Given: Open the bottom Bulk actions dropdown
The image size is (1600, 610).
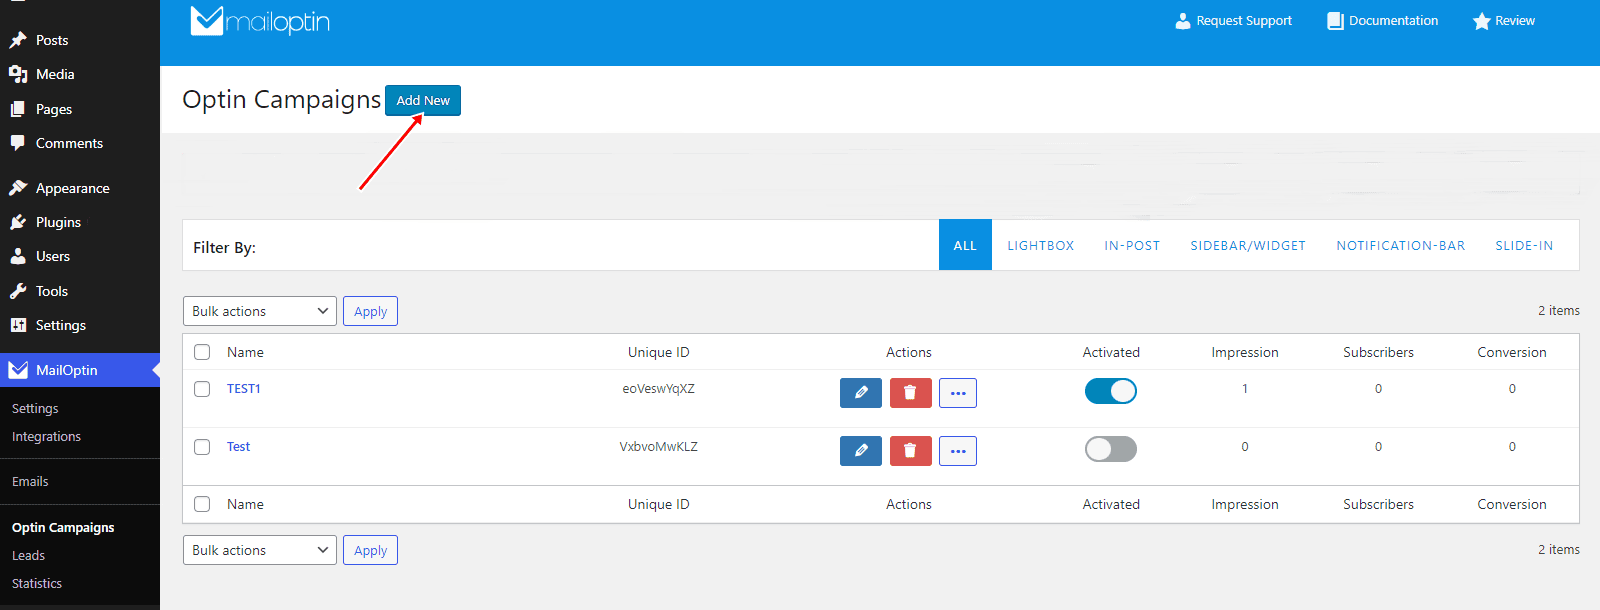Looking at the screenshot, I should (x=259, y=550).
